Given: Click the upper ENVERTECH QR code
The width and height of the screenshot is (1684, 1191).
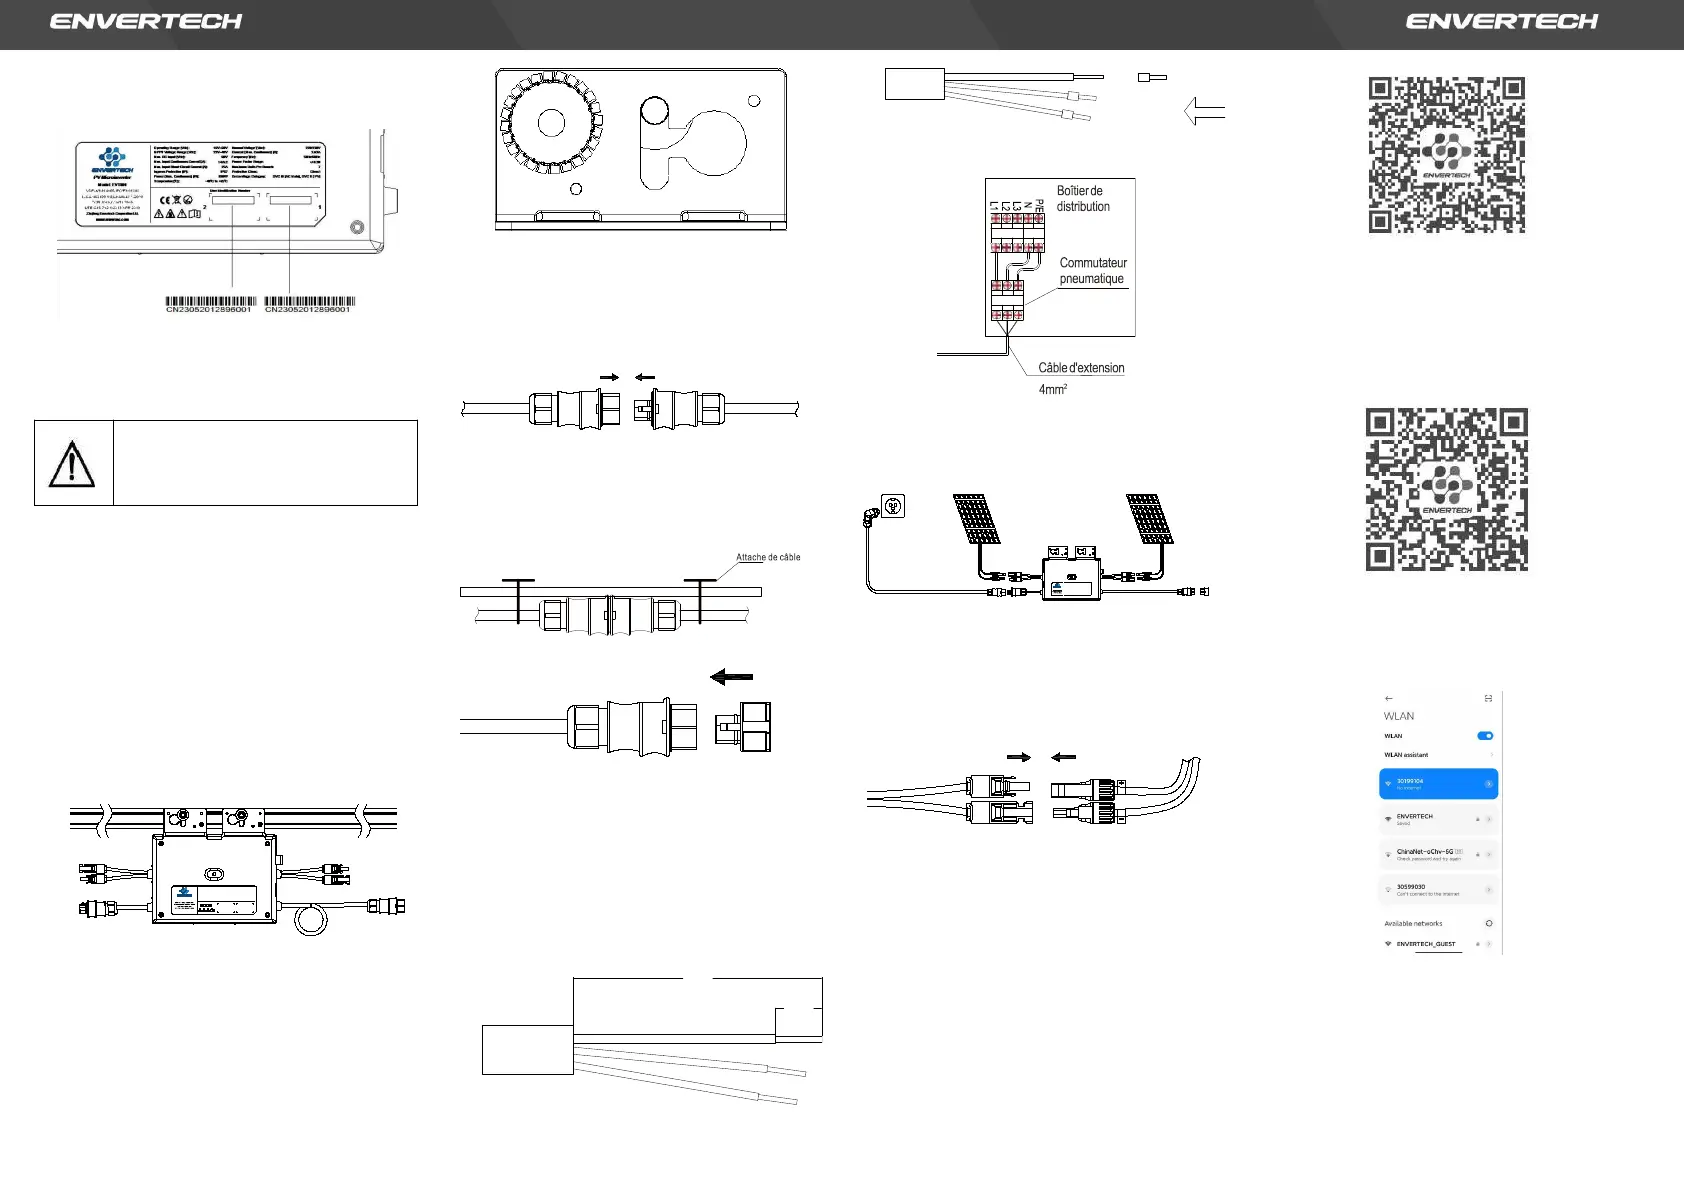Looking at the screenshot, I should click(x=1447, y=155).
